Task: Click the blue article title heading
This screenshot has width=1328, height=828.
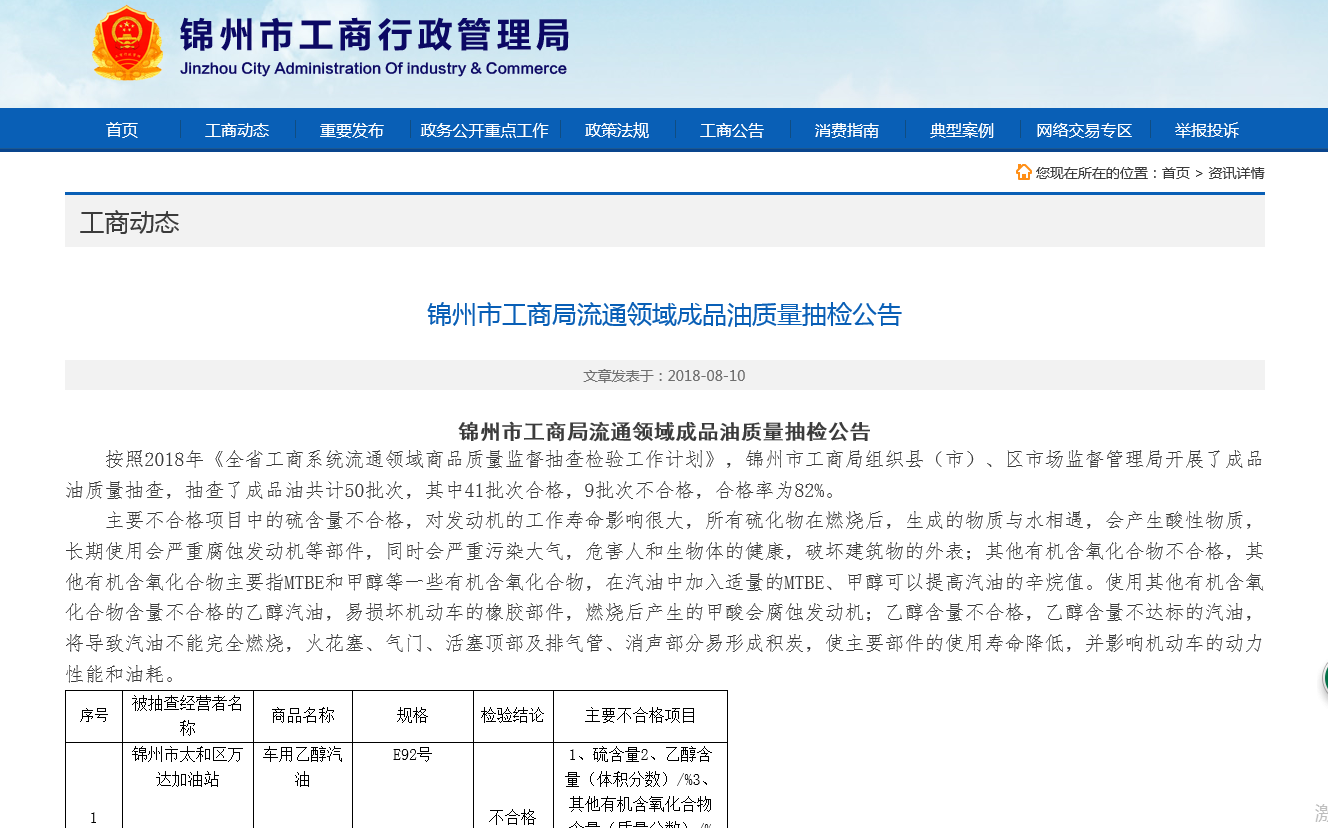Action: pos(665,315)
